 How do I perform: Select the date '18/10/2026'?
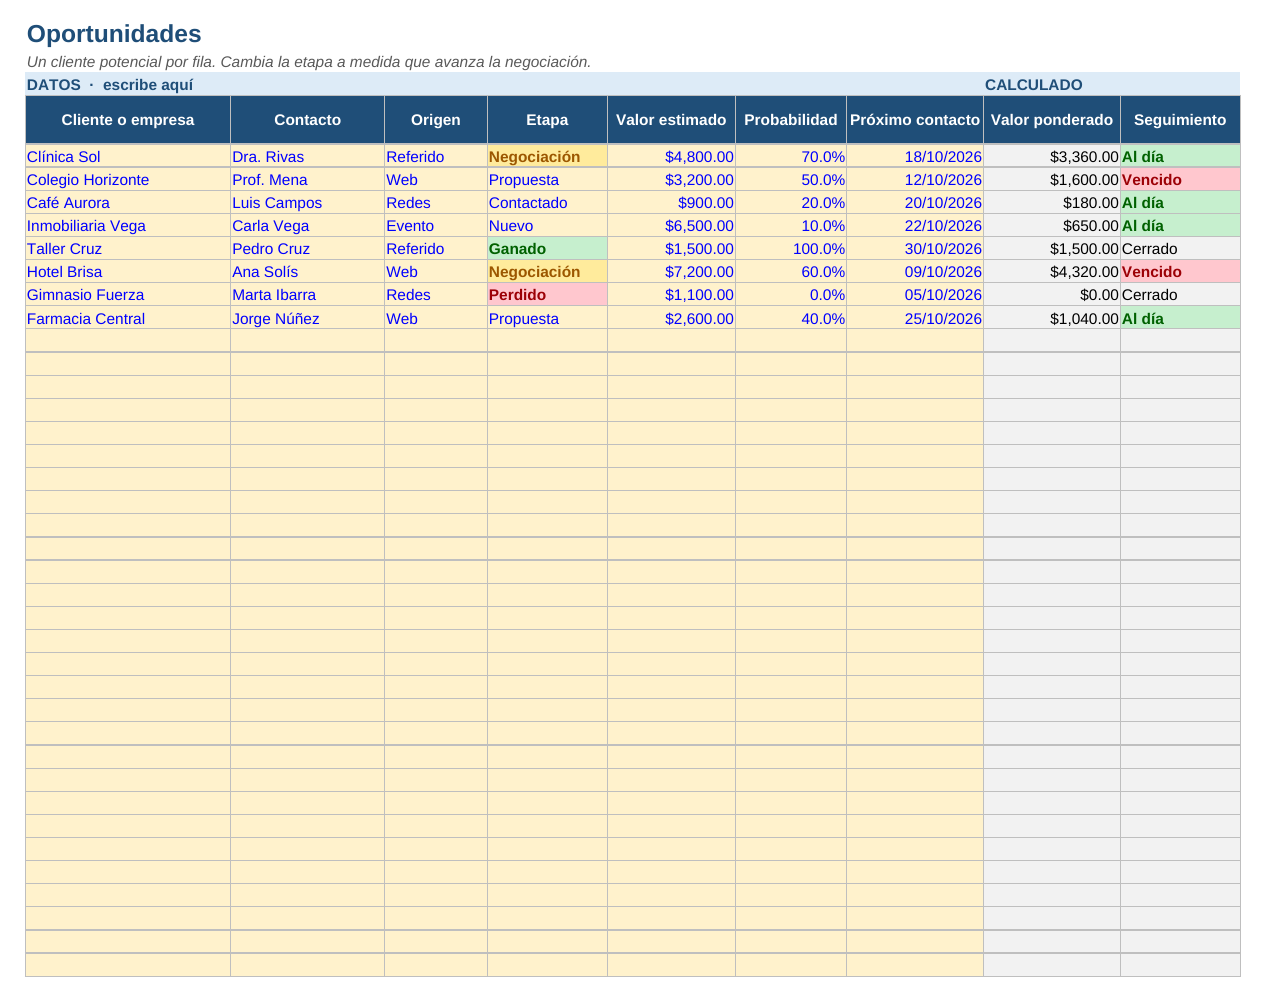click(915, 156)
